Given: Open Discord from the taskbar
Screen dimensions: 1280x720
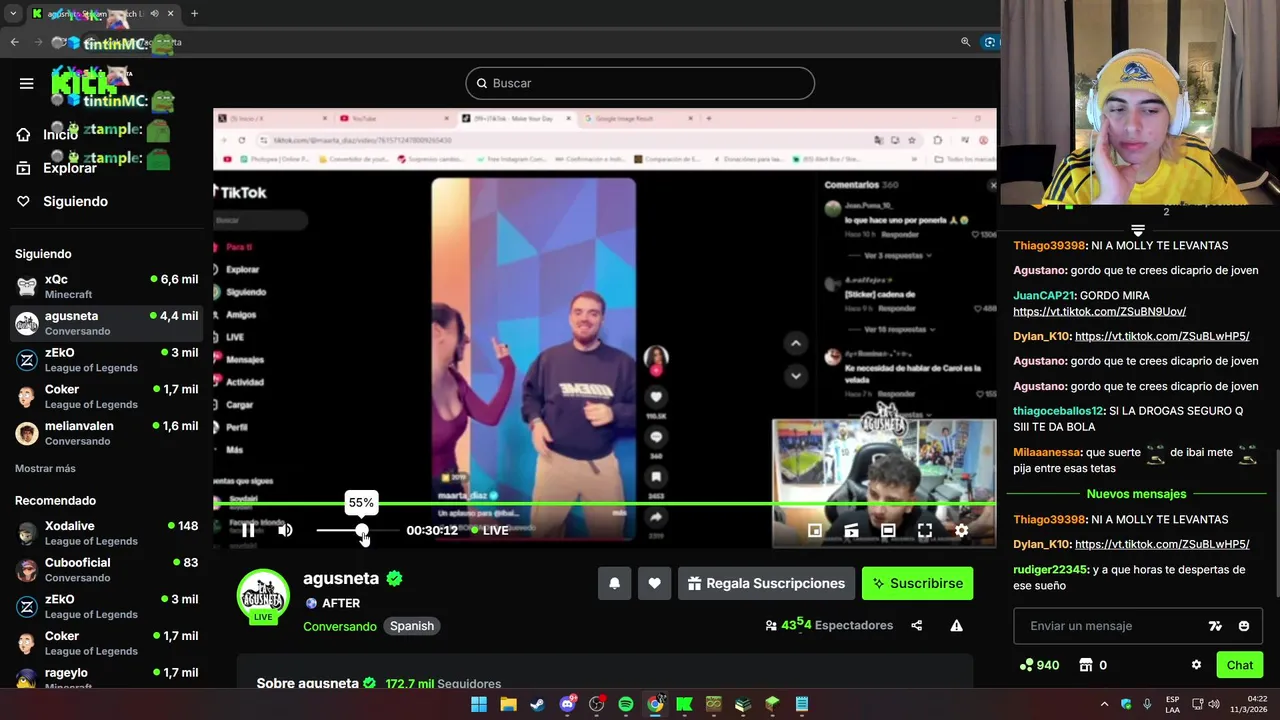Looking at the screenshot, I should click(567, 704).
